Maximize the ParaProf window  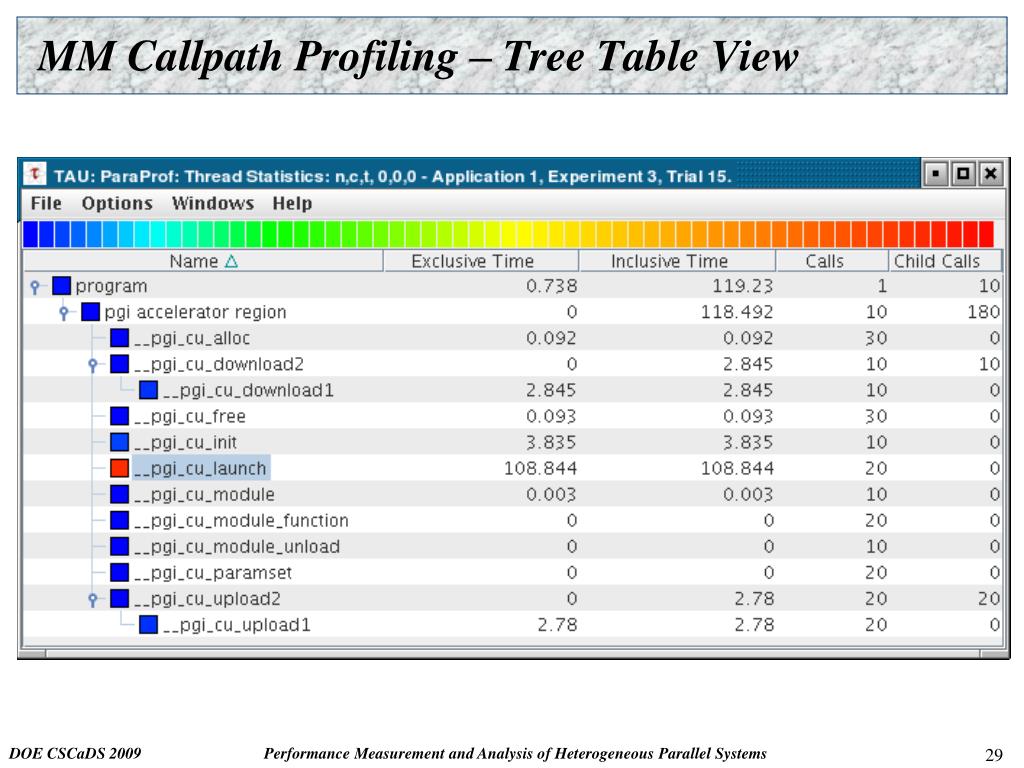click(963, 174)
